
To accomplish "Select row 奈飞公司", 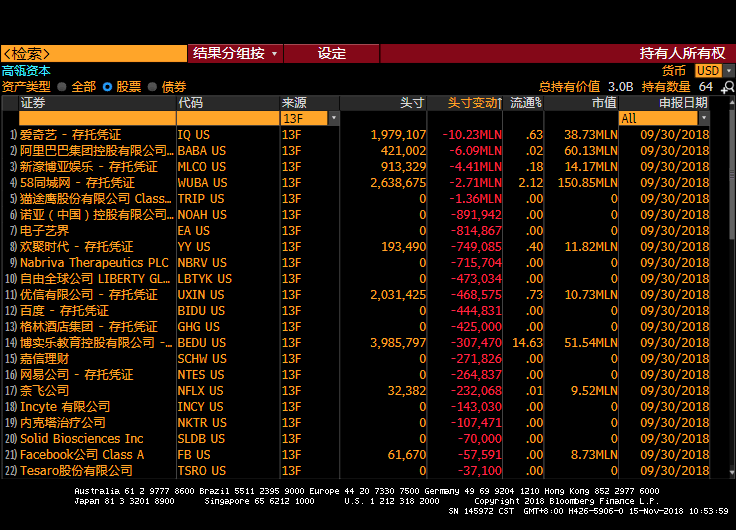I will [356, 391].
